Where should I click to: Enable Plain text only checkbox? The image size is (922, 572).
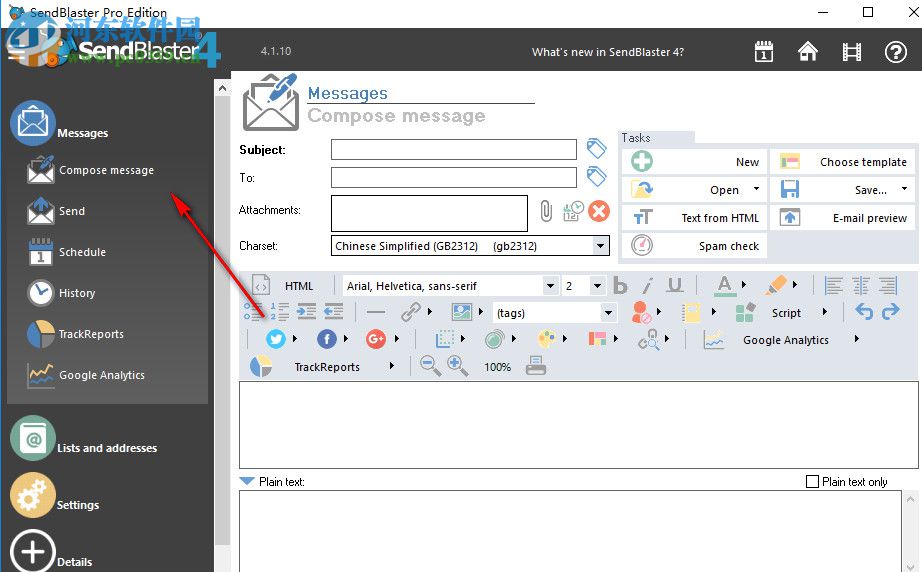click(812, 482)
